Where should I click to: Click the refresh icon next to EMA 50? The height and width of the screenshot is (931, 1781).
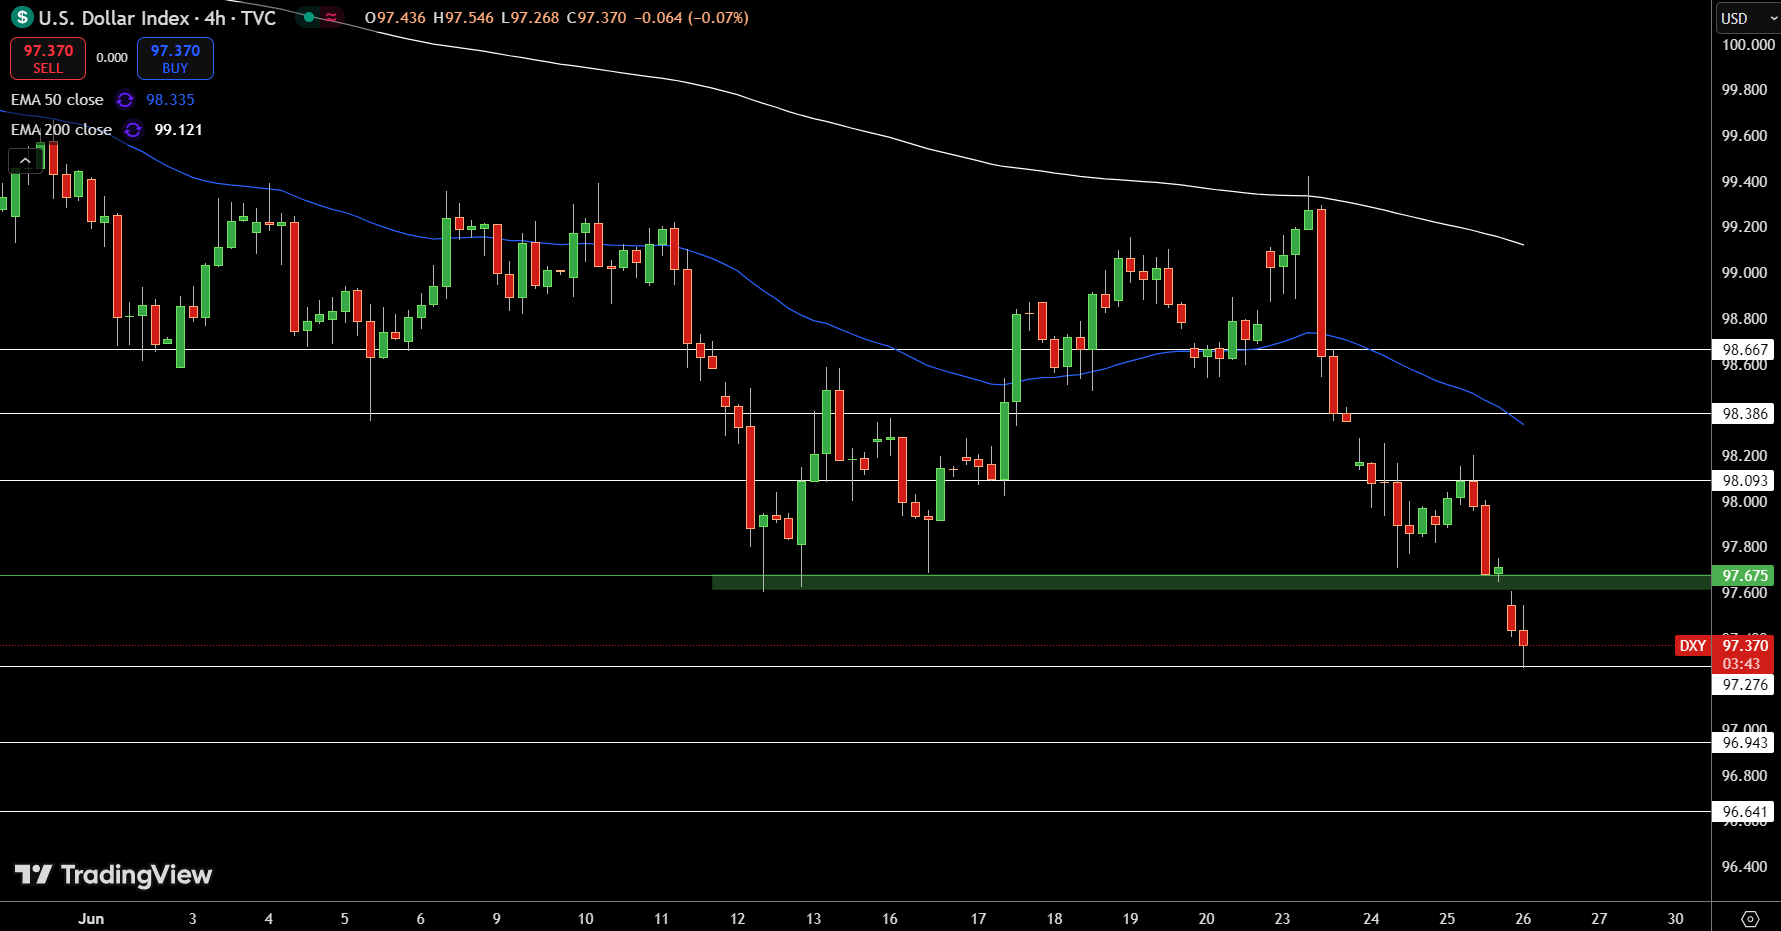(125, 100)
